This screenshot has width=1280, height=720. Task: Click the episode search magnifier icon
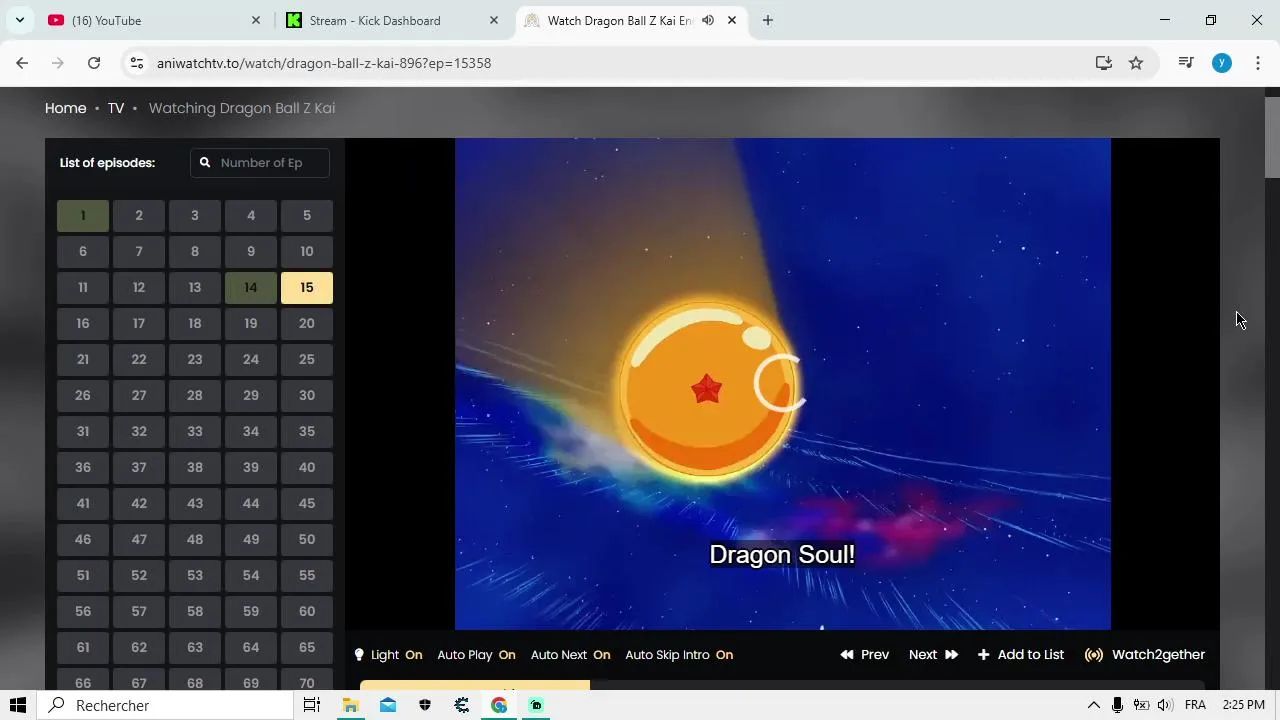205,163
